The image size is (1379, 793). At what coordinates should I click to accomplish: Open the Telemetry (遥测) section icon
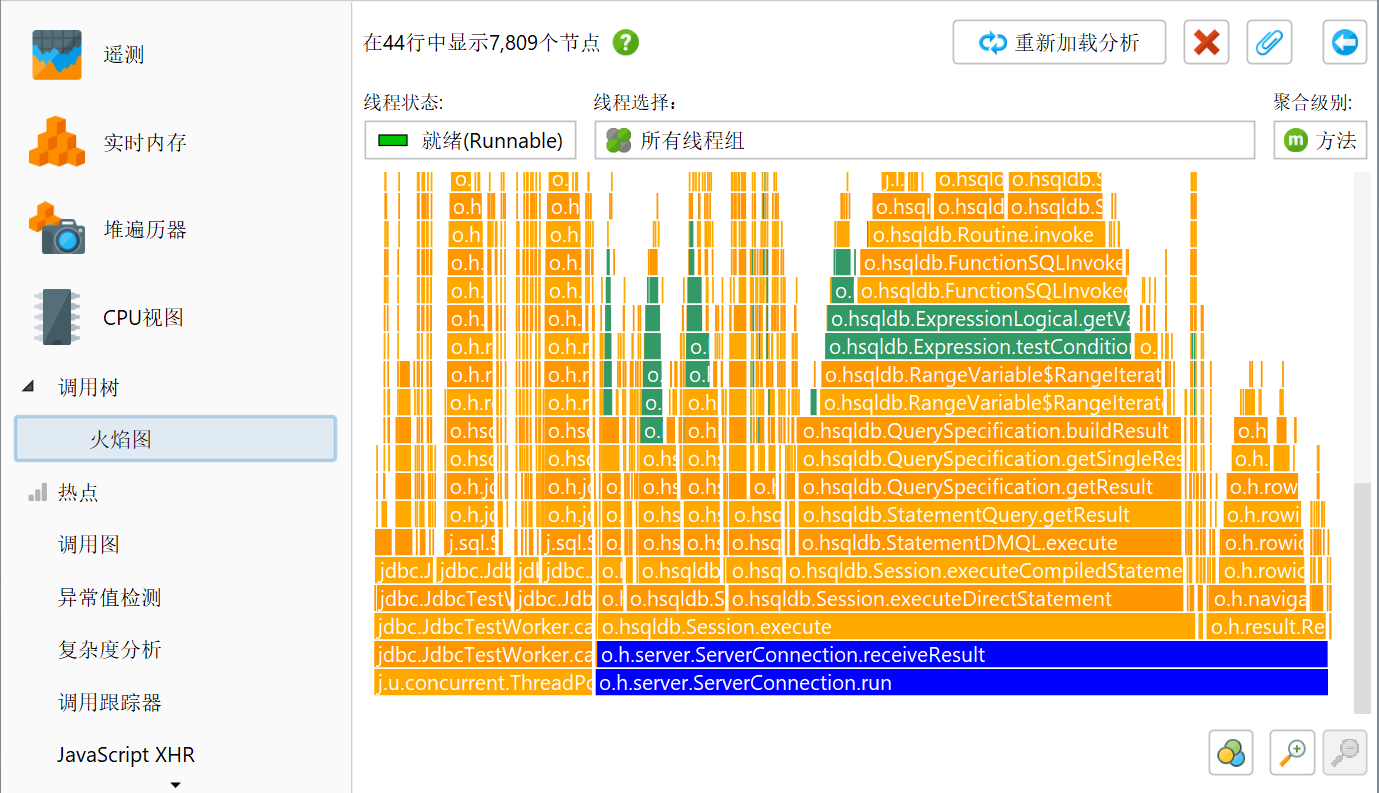click(x=57, y=55)
